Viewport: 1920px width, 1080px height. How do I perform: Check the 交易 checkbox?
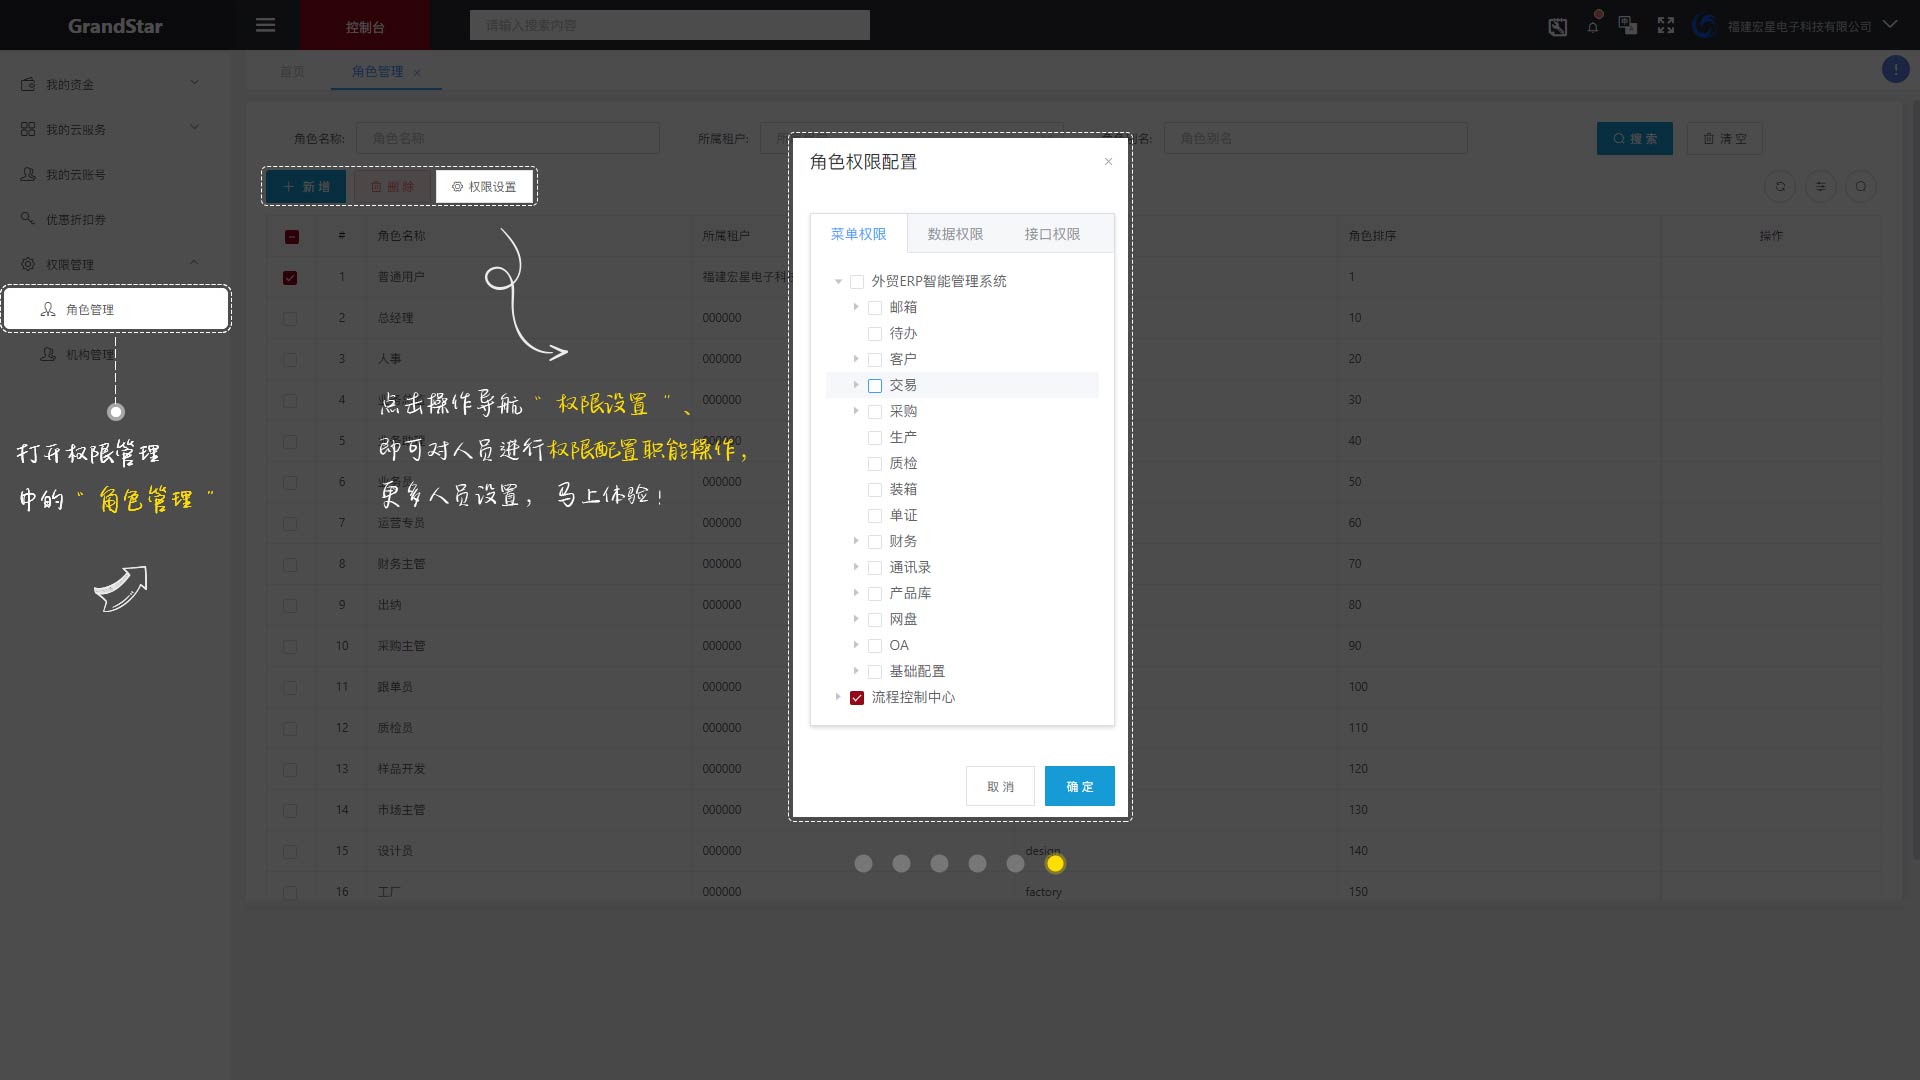[x=875, y=386]
